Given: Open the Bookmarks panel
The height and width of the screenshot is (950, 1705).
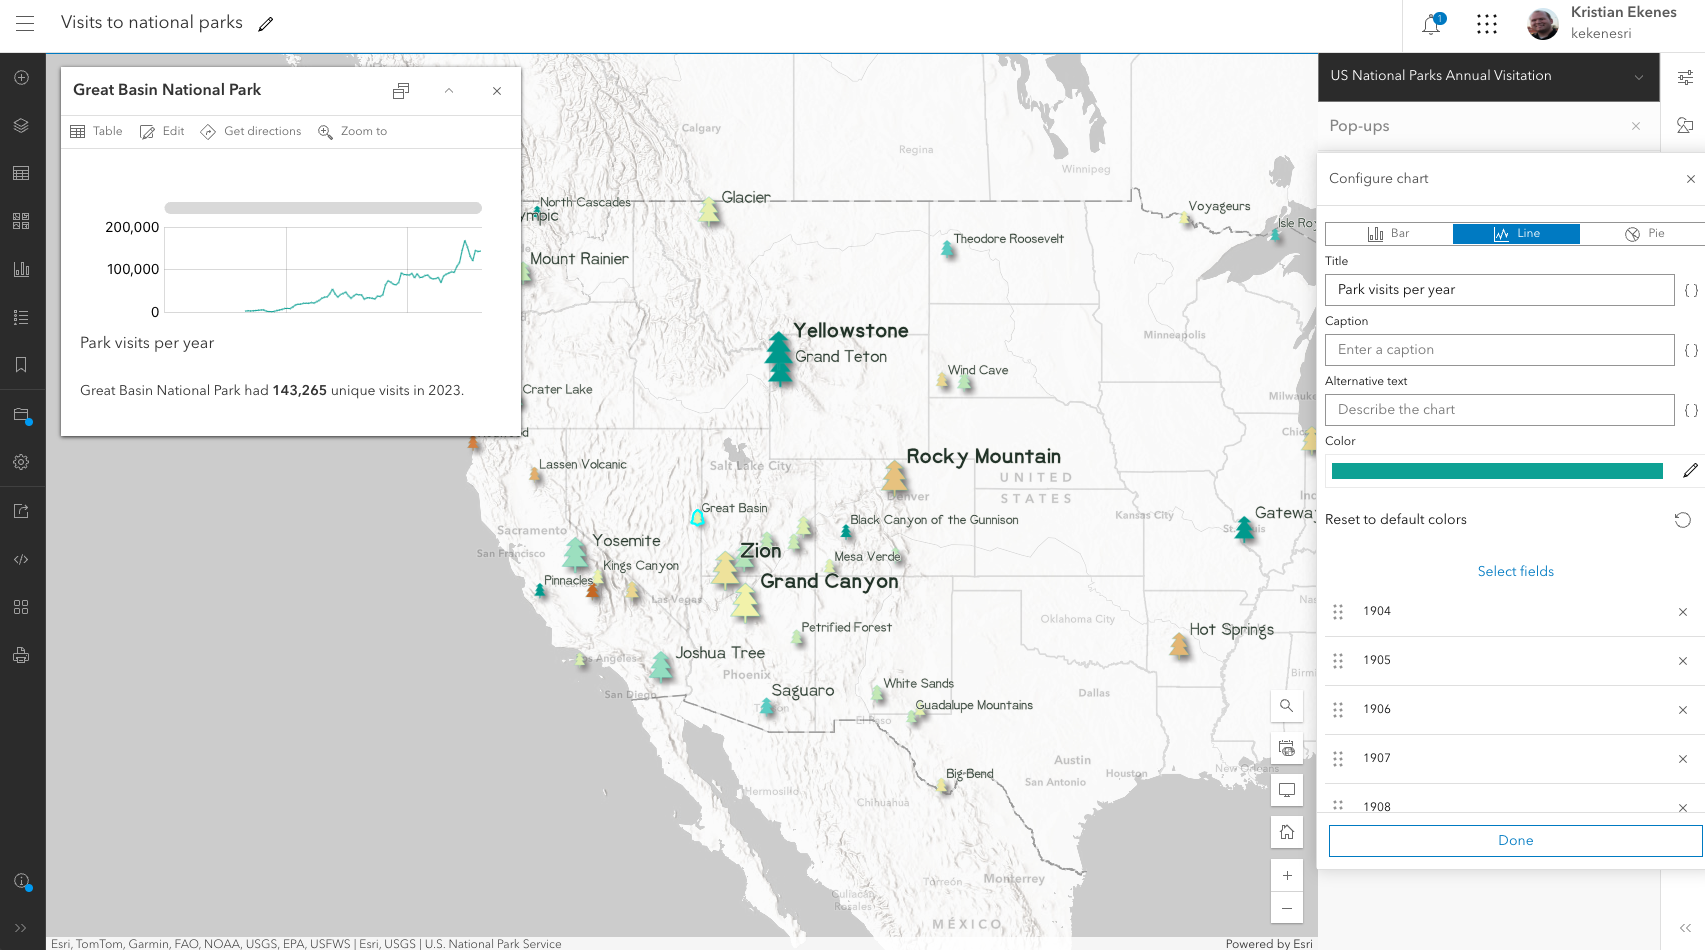Looking at the screenshot, I should (x=21, y=364).
